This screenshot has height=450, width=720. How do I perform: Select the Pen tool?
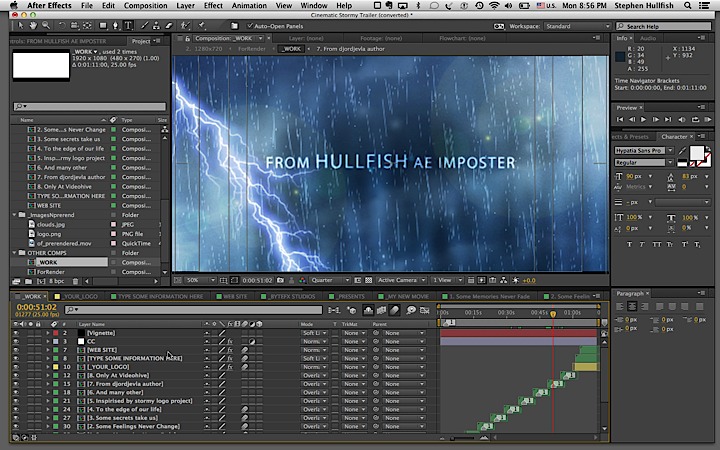(115, 26)
